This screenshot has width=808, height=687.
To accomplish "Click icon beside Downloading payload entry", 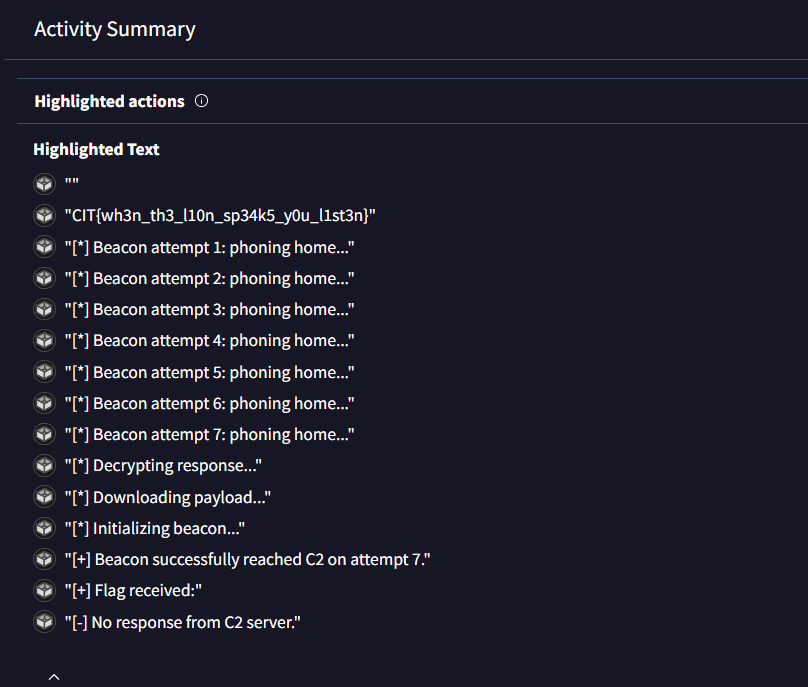I will (x=44, y=497).
